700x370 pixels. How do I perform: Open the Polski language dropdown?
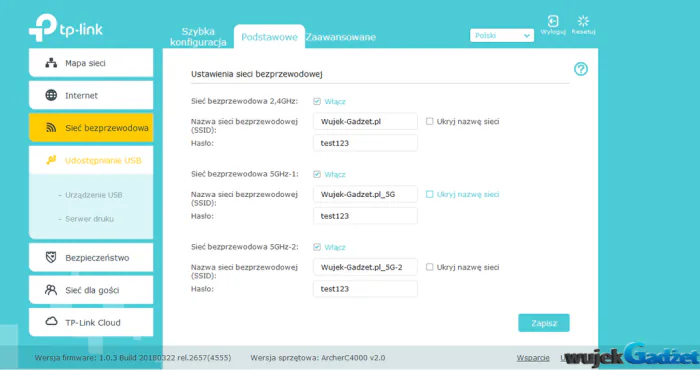pos(502,35)
